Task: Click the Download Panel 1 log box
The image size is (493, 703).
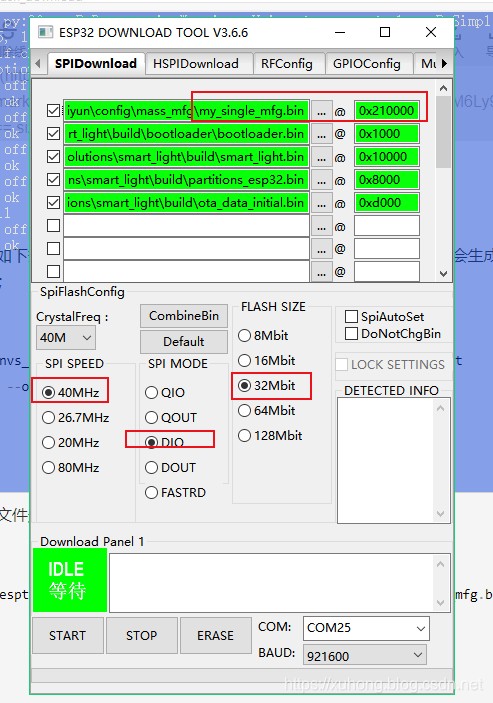Action: [x=280, y=582]
